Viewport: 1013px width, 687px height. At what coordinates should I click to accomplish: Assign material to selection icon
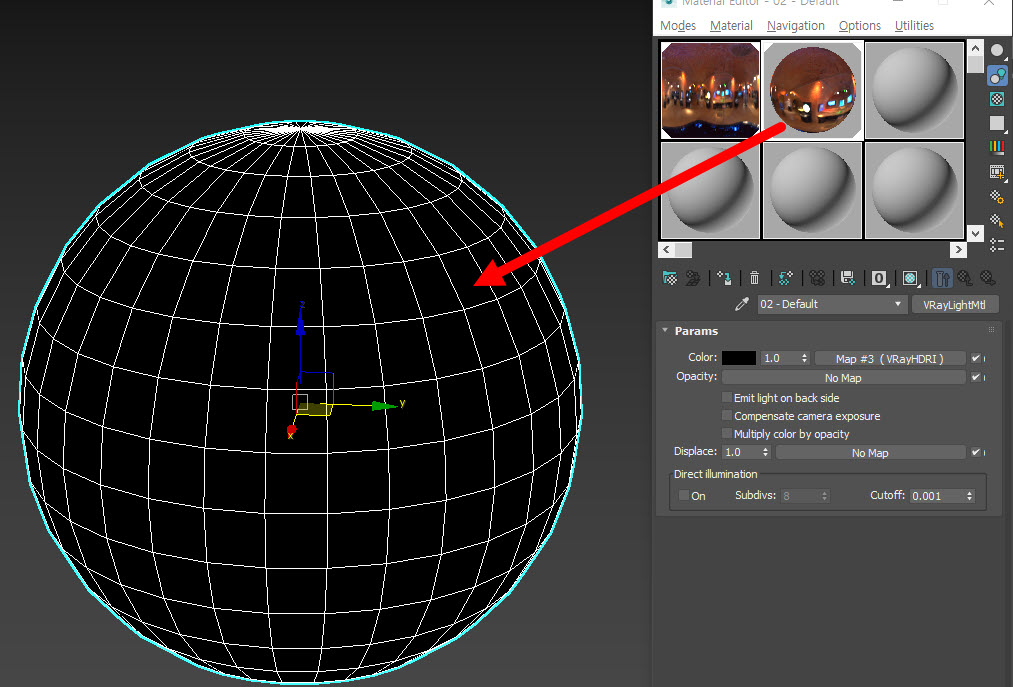[x=724, y=278]
